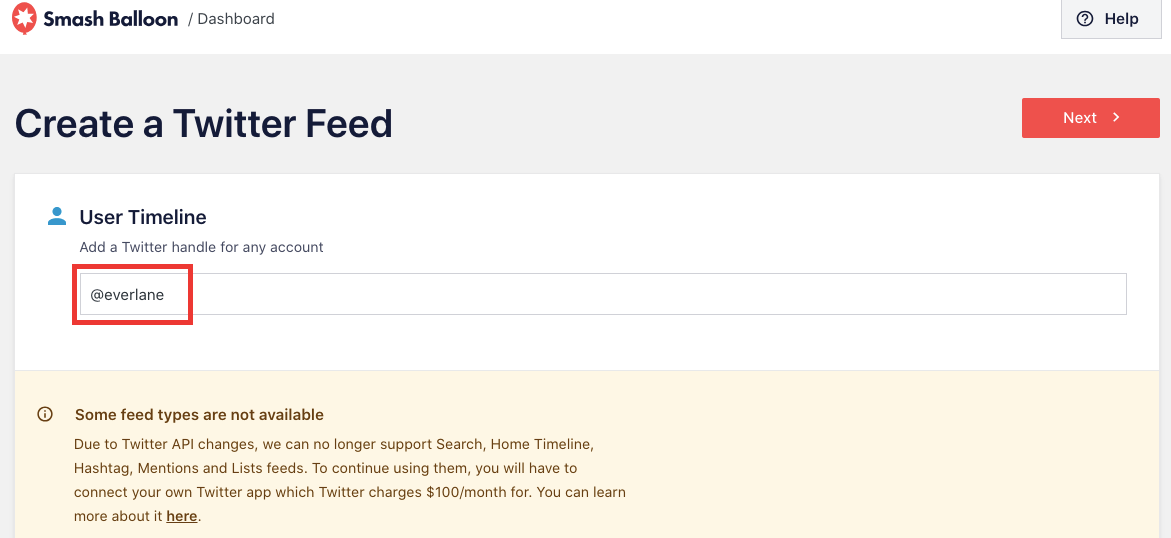The height and width of the screenshot is (538, 1171).
Task: Click the question mark Help icon
Action: (1085, 19)
